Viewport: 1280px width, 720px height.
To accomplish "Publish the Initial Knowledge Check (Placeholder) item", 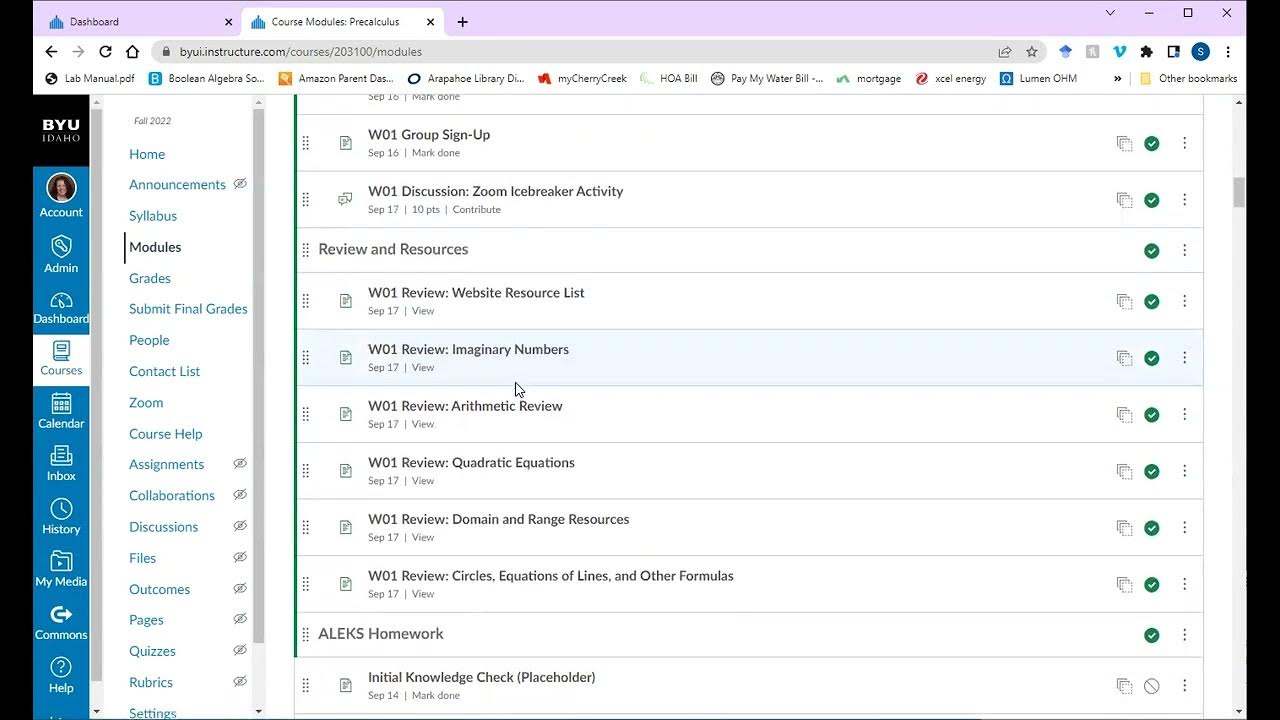I will [x=1152, y=686].
